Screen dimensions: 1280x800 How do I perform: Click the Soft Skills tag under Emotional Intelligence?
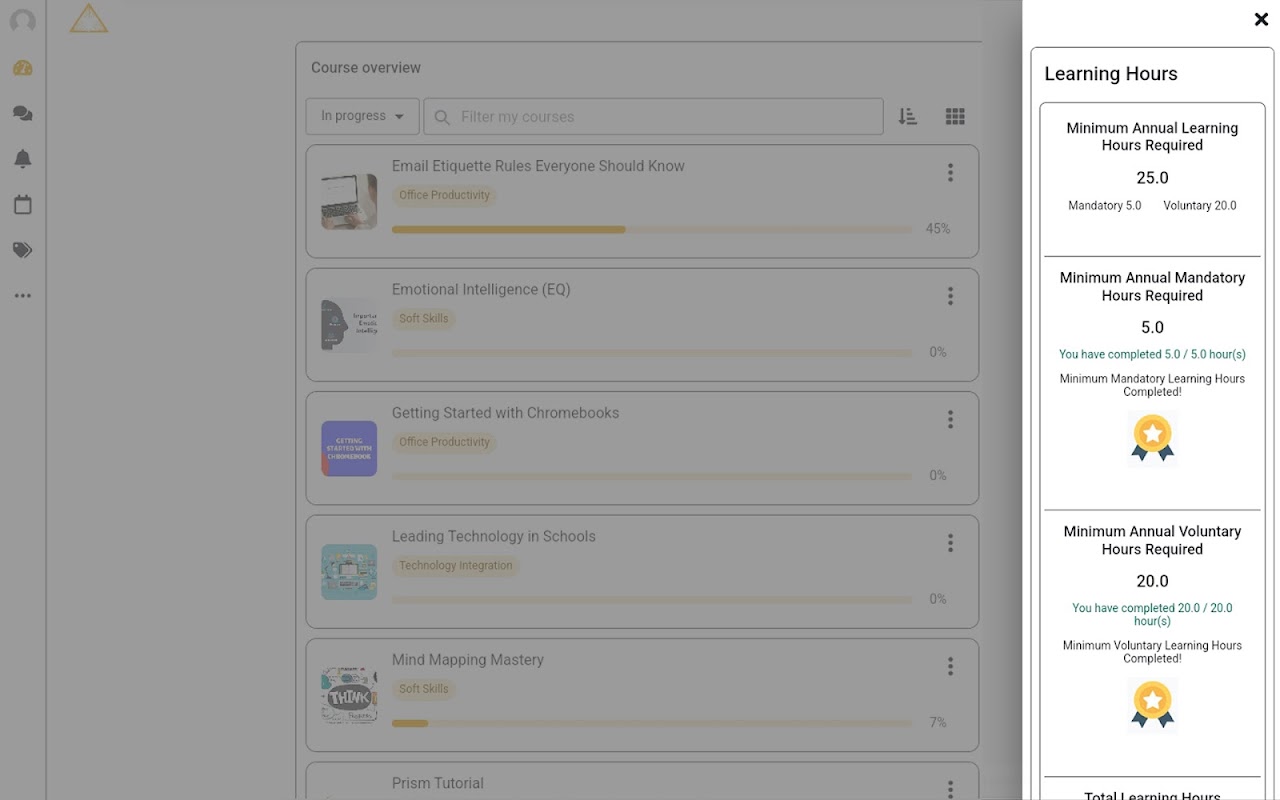pyautogui.click(x=423, y=319)
